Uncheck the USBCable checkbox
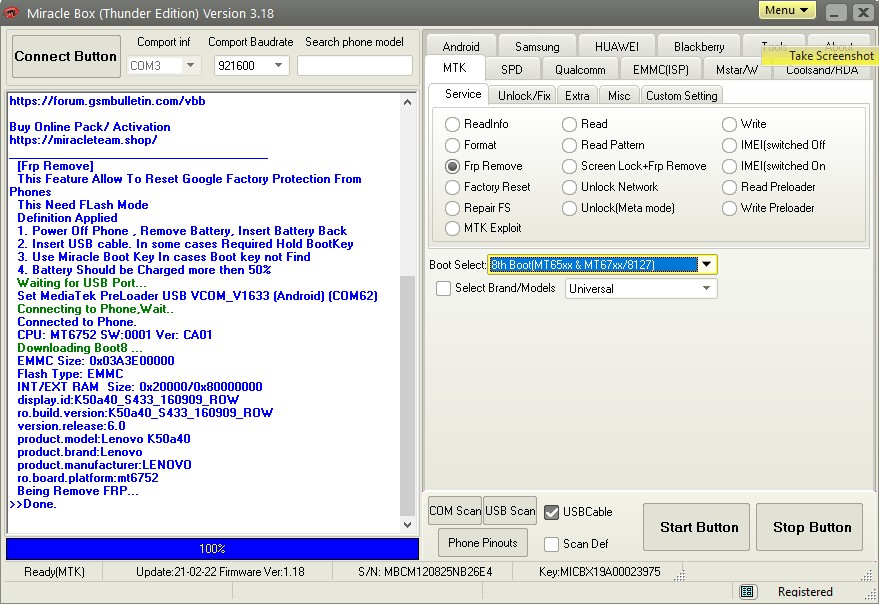This screenshot has width=879, height=604. tap(552, 512)
